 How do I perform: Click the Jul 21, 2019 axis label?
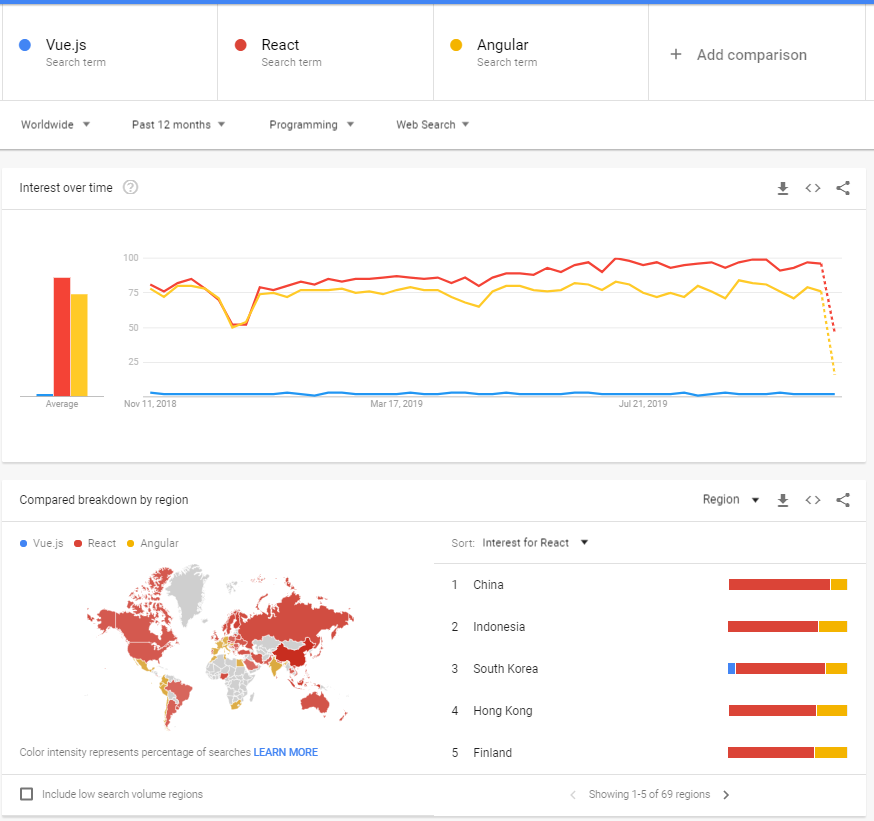pos(643,404)
